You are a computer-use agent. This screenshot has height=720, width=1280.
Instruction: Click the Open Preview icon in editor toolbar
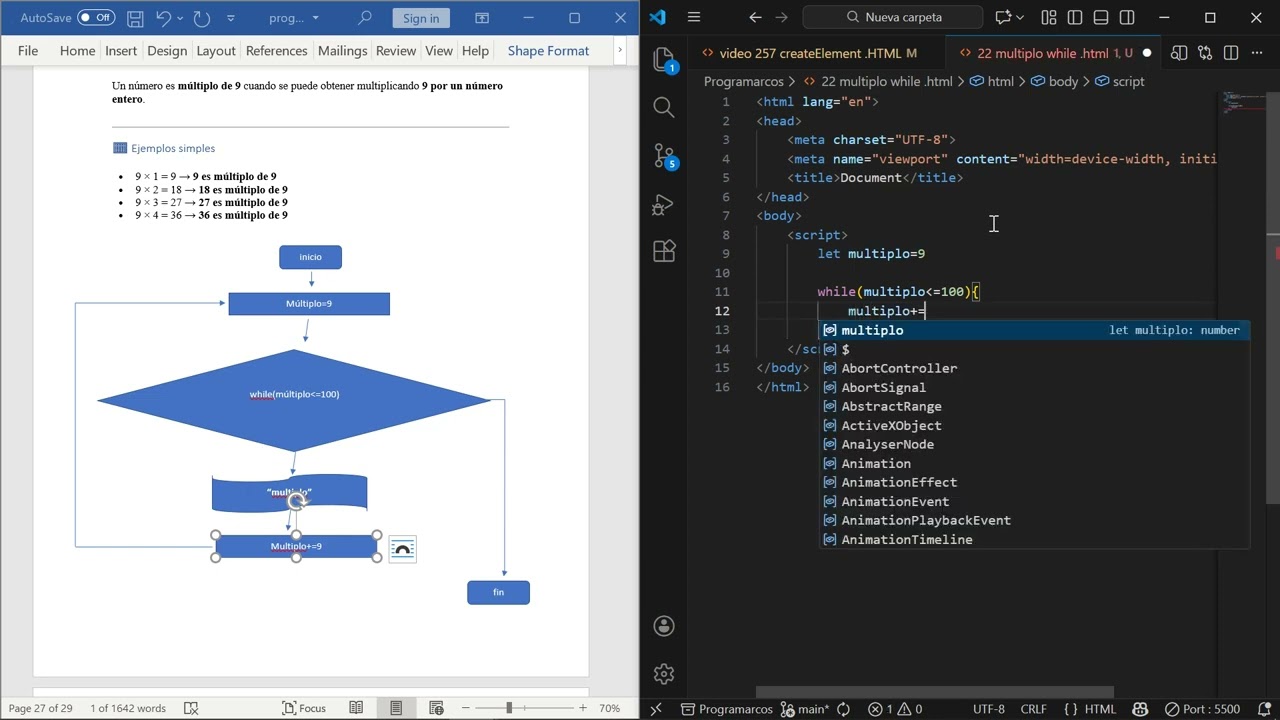tap(1179, 53)
